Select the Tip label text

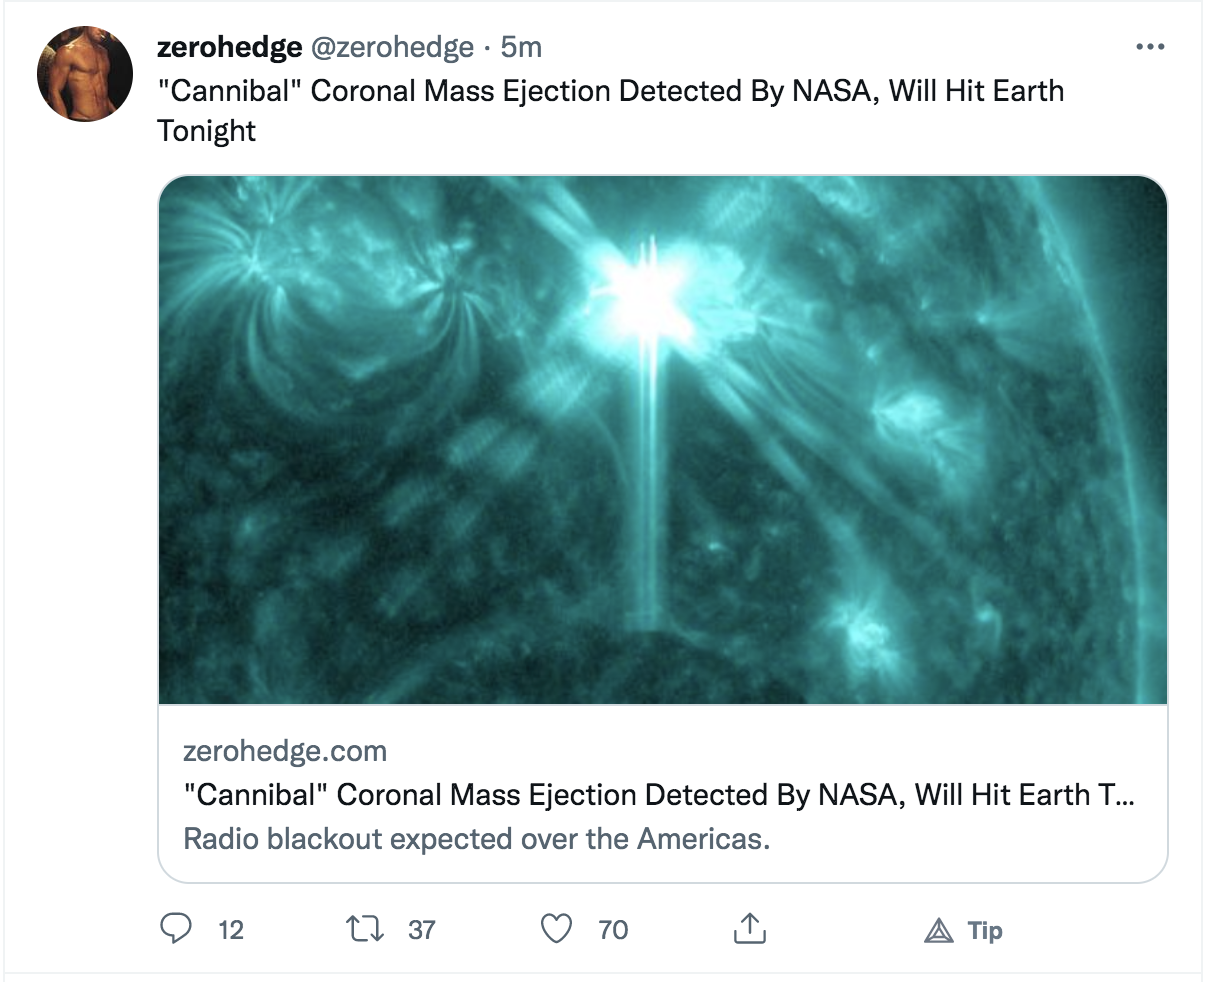tap(985, 931)
